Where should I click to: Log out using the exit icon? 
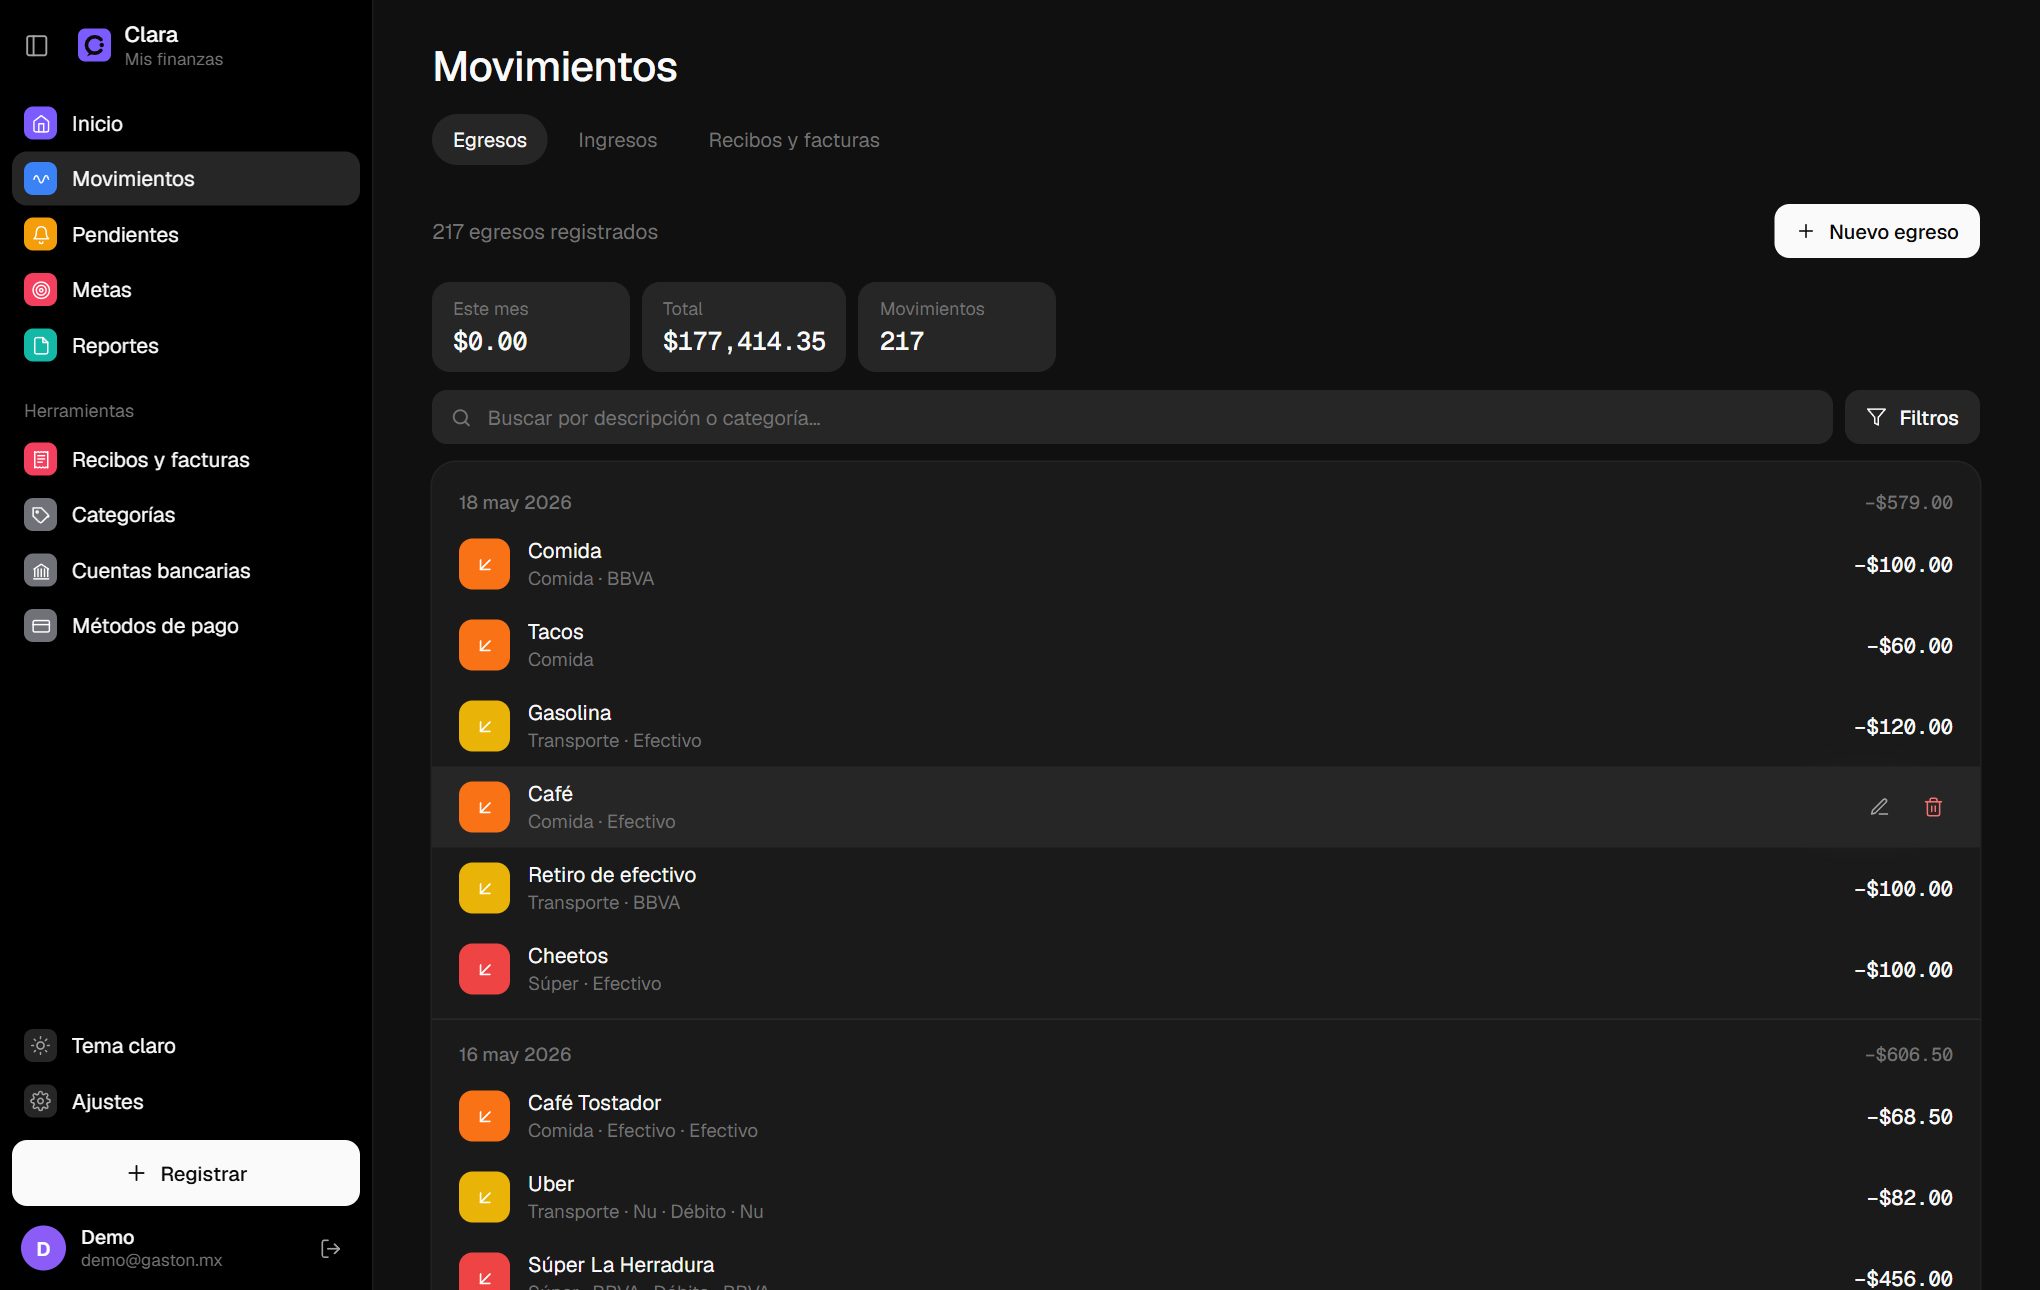[x=331, y=1248]
